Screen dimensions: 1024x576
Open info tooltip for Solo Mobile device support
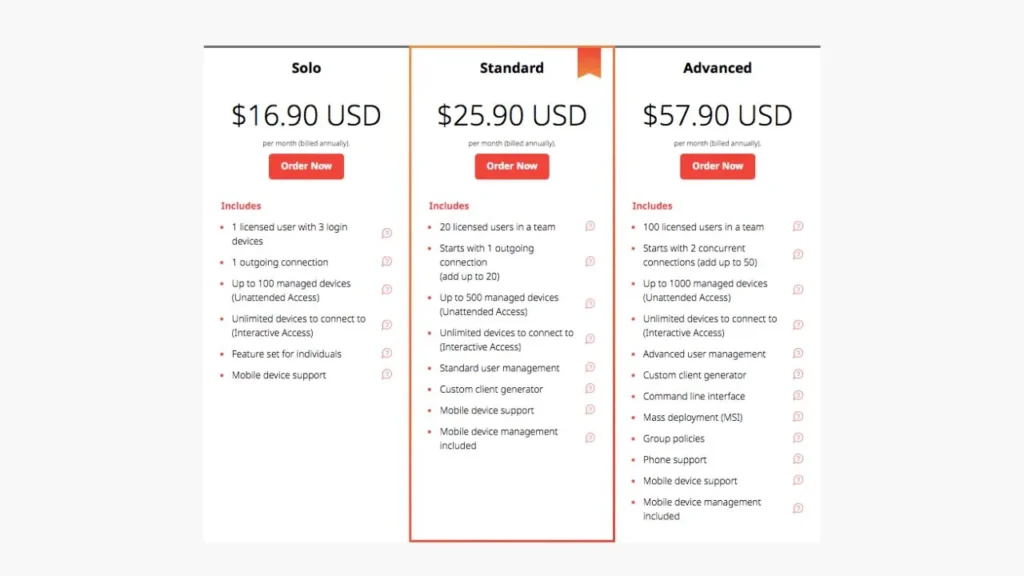tap(387, 375)
